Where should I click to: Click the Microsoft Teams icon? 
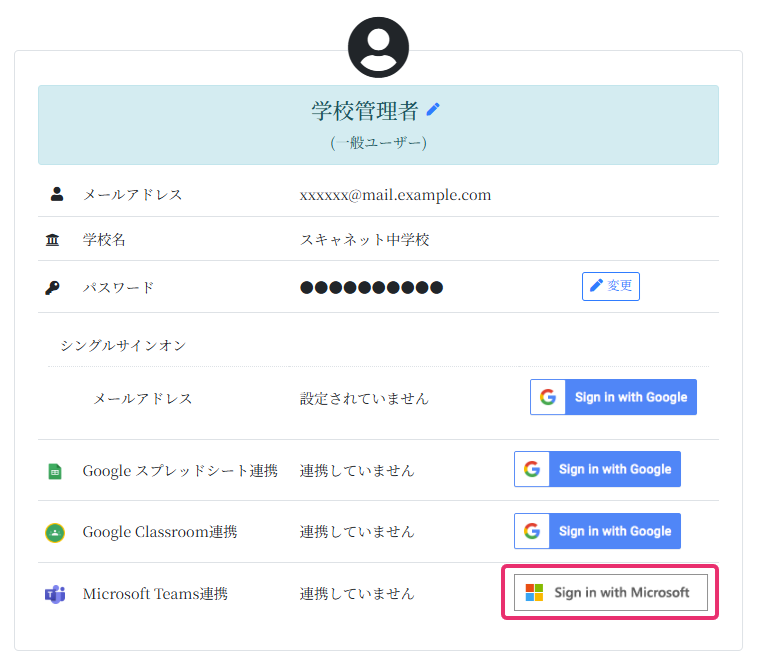[x=55, y=594]
